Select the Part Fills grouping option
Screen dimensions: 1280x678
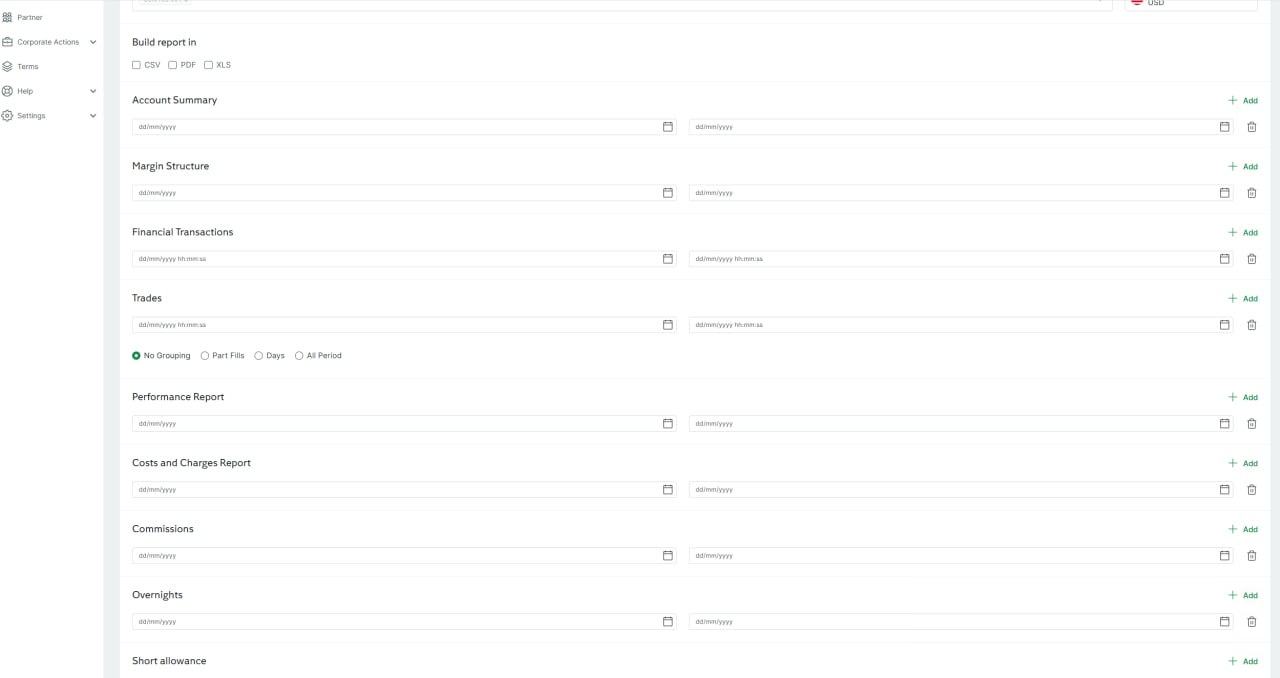(x=205, y=356)
